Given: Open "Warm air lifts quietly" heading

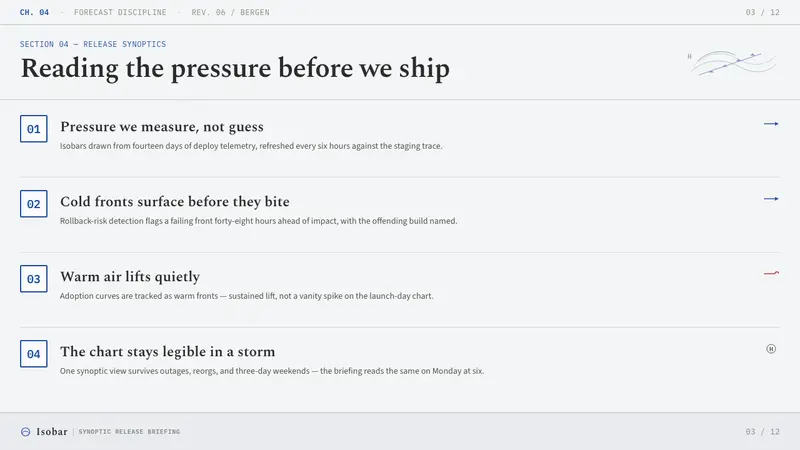Looking at the screenshot, I should click(130, 277).
